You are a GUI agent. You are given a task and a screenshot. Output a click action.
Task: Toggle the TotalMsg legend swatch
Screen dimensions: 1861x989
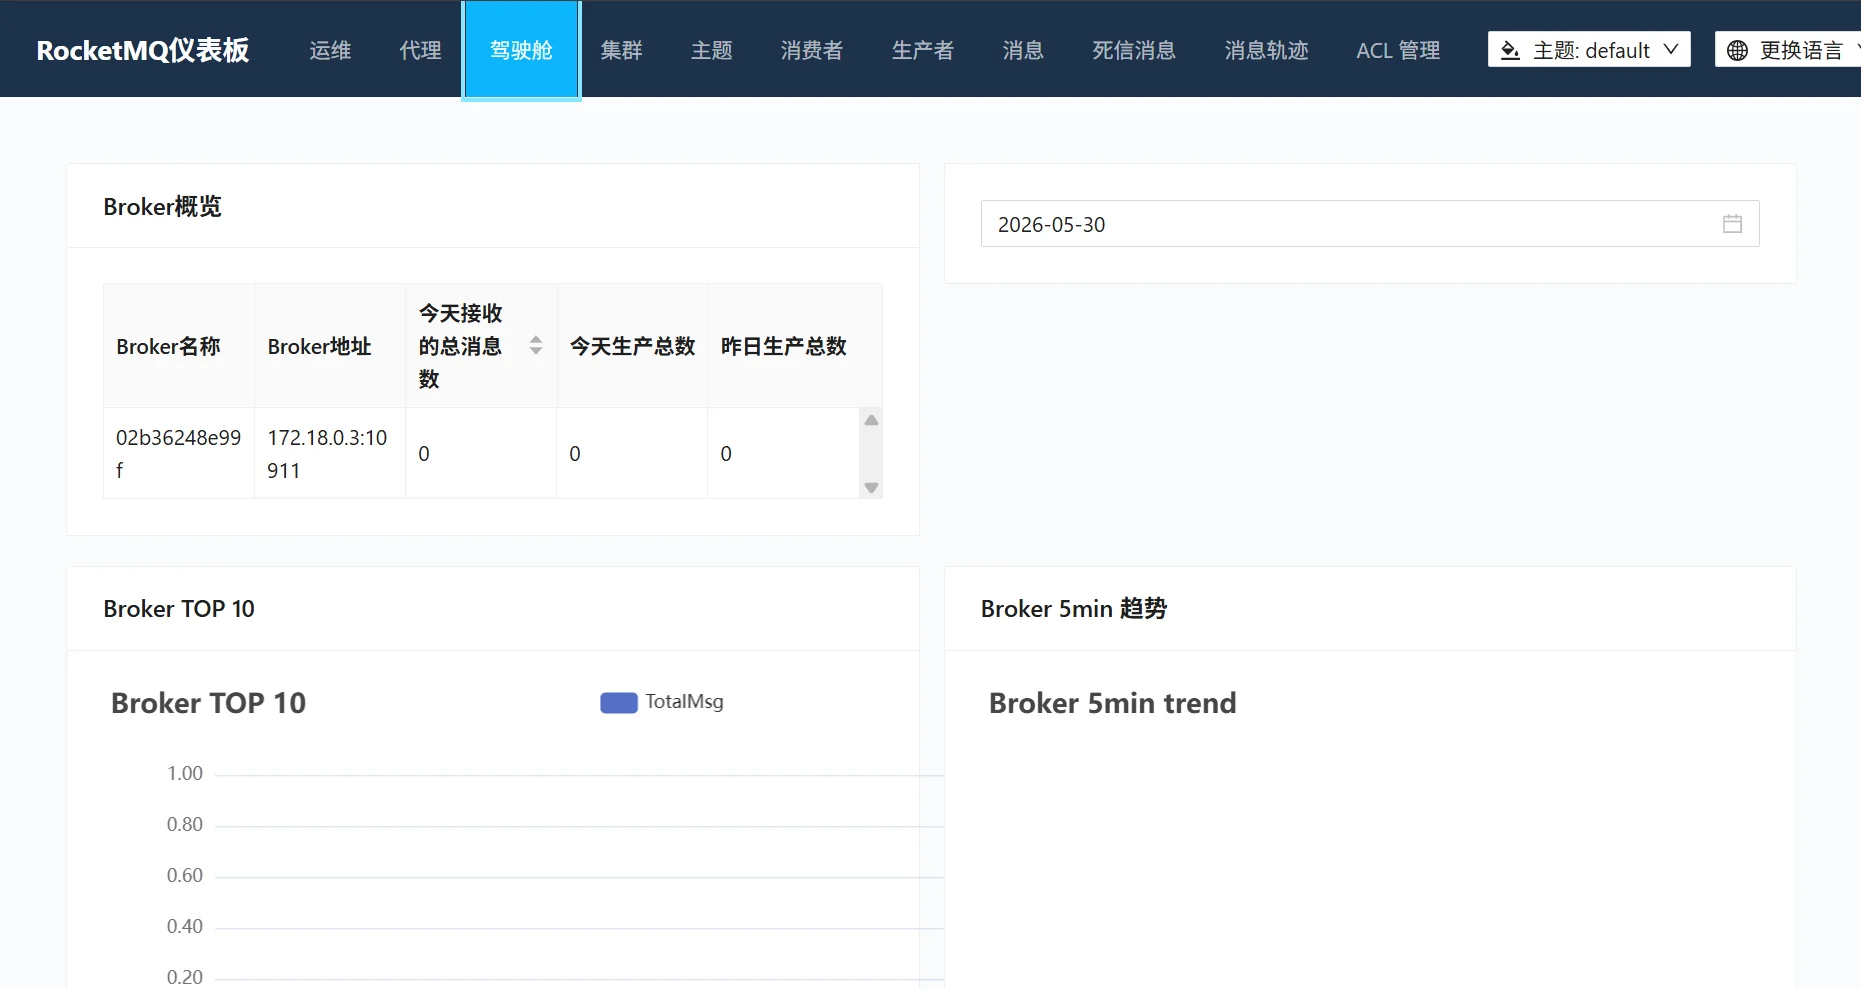click(x=618, y=702)
